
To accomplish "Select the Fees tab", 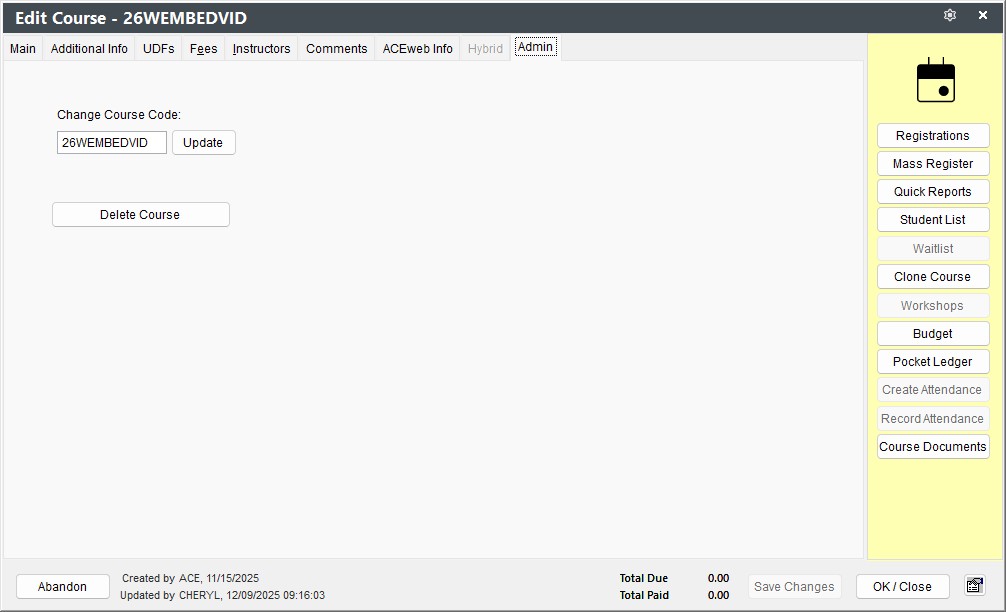I will (x=203, y=49).
